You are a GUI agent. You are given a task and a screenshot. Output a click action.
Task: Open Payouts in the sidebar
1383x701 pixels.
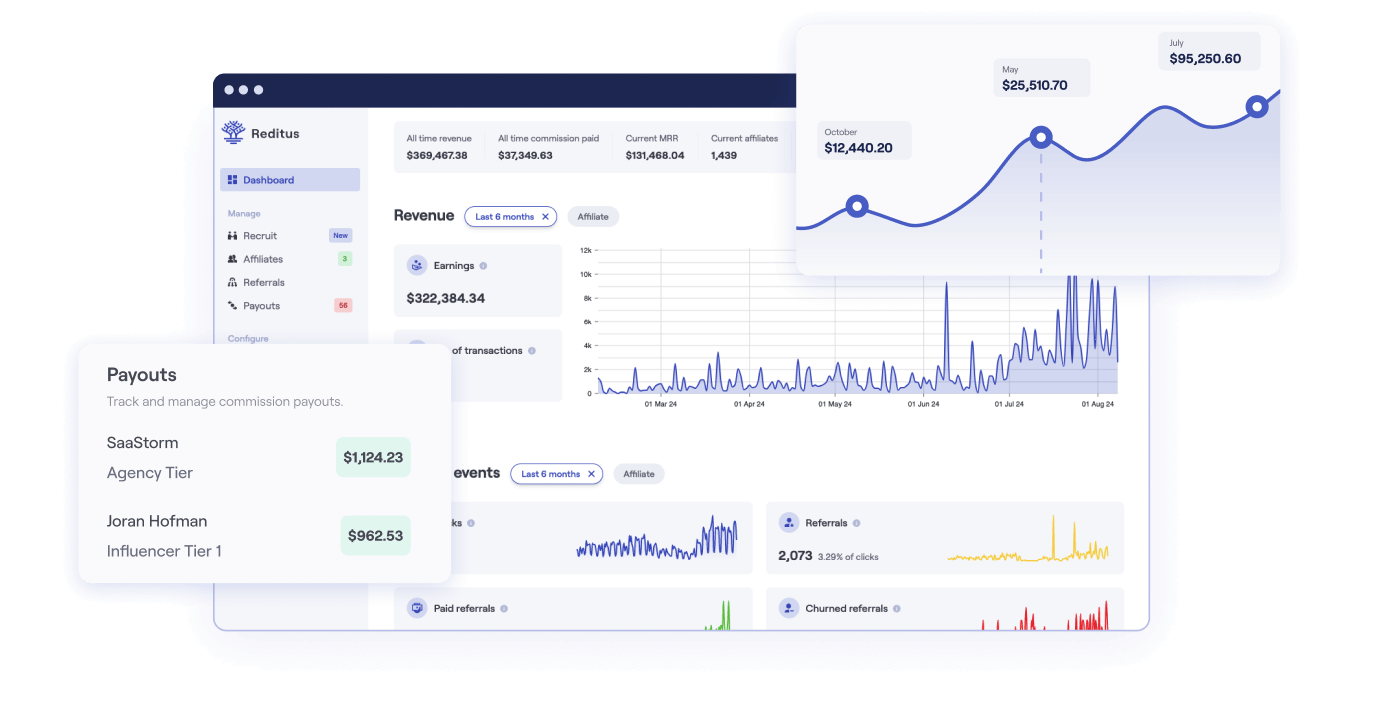tap(261, 306)
